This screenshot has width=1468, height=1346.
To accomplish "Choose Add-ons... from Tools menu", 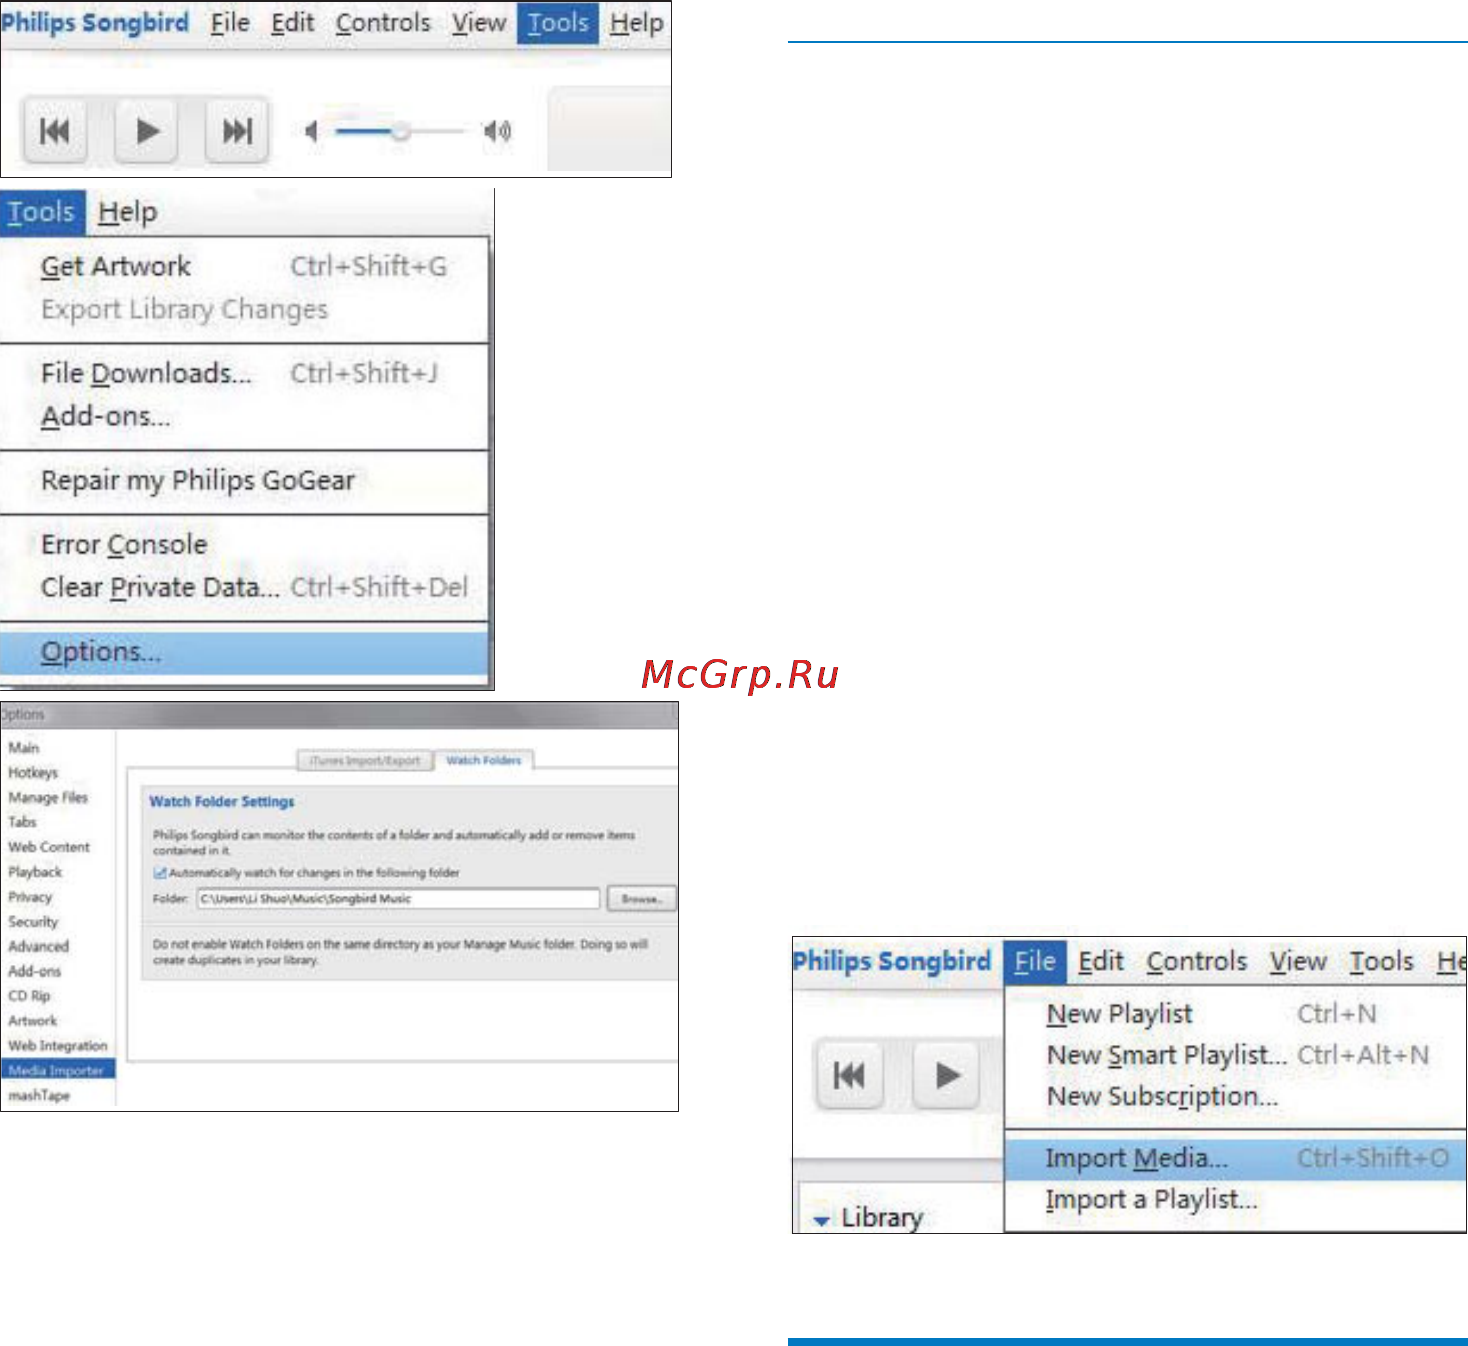I will [x=244, y=416].
